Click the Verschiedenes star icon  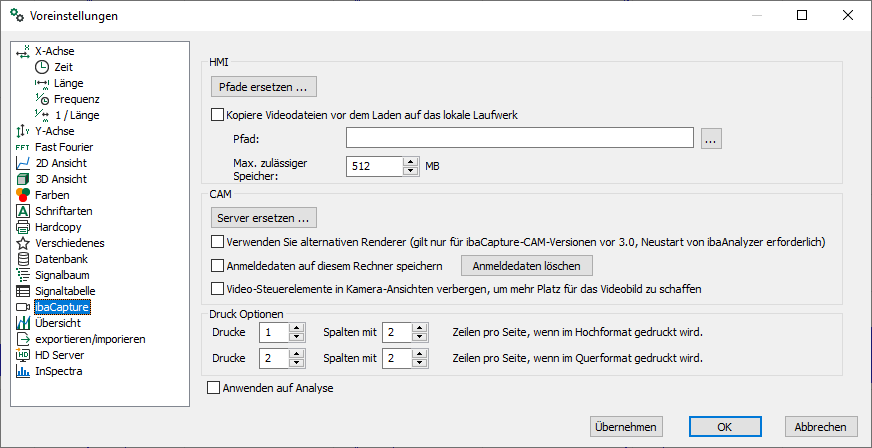point(24,243)
